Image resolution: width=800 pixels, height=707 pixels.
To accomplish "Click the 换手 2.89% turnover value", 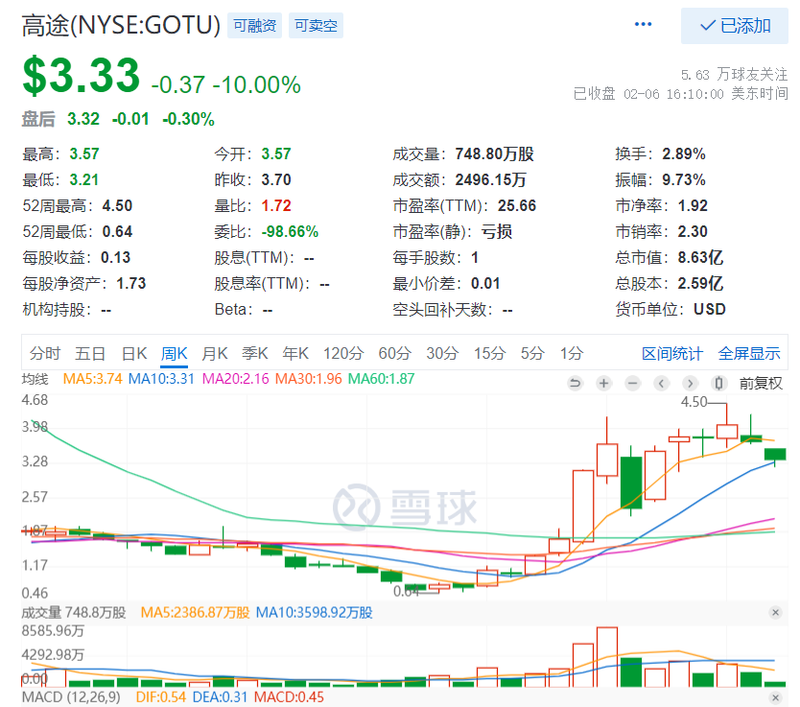I will [684, 153].
